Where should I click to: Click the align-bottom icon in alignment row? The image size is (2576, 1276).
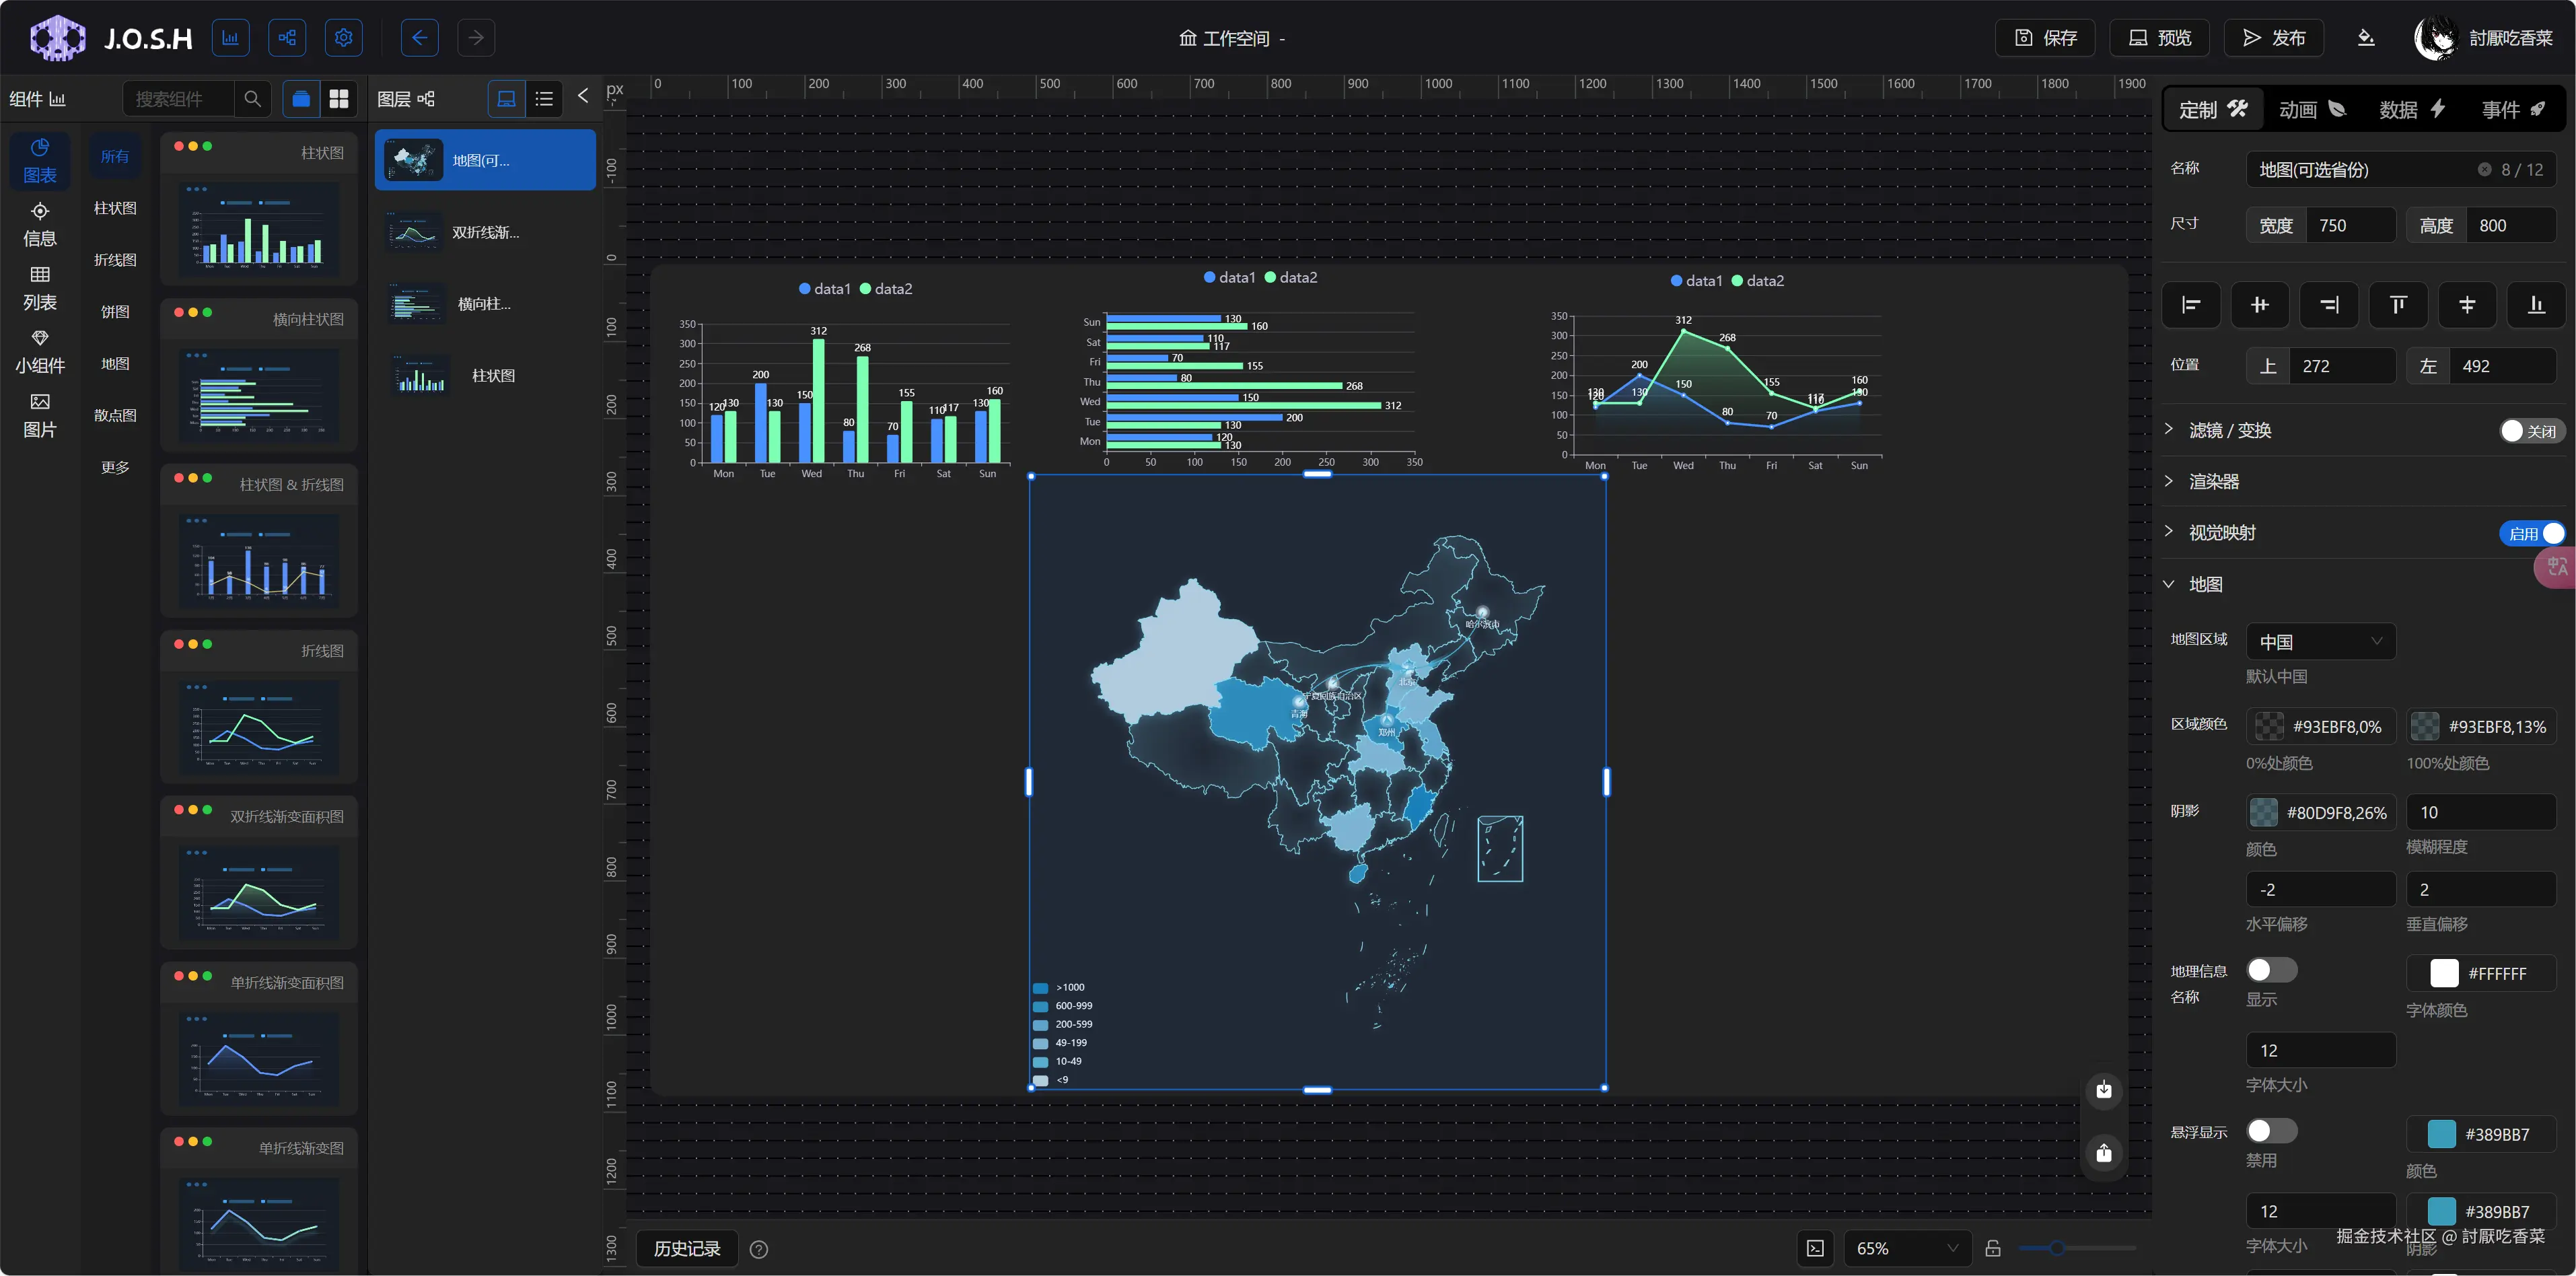(x=2535, y=305)
